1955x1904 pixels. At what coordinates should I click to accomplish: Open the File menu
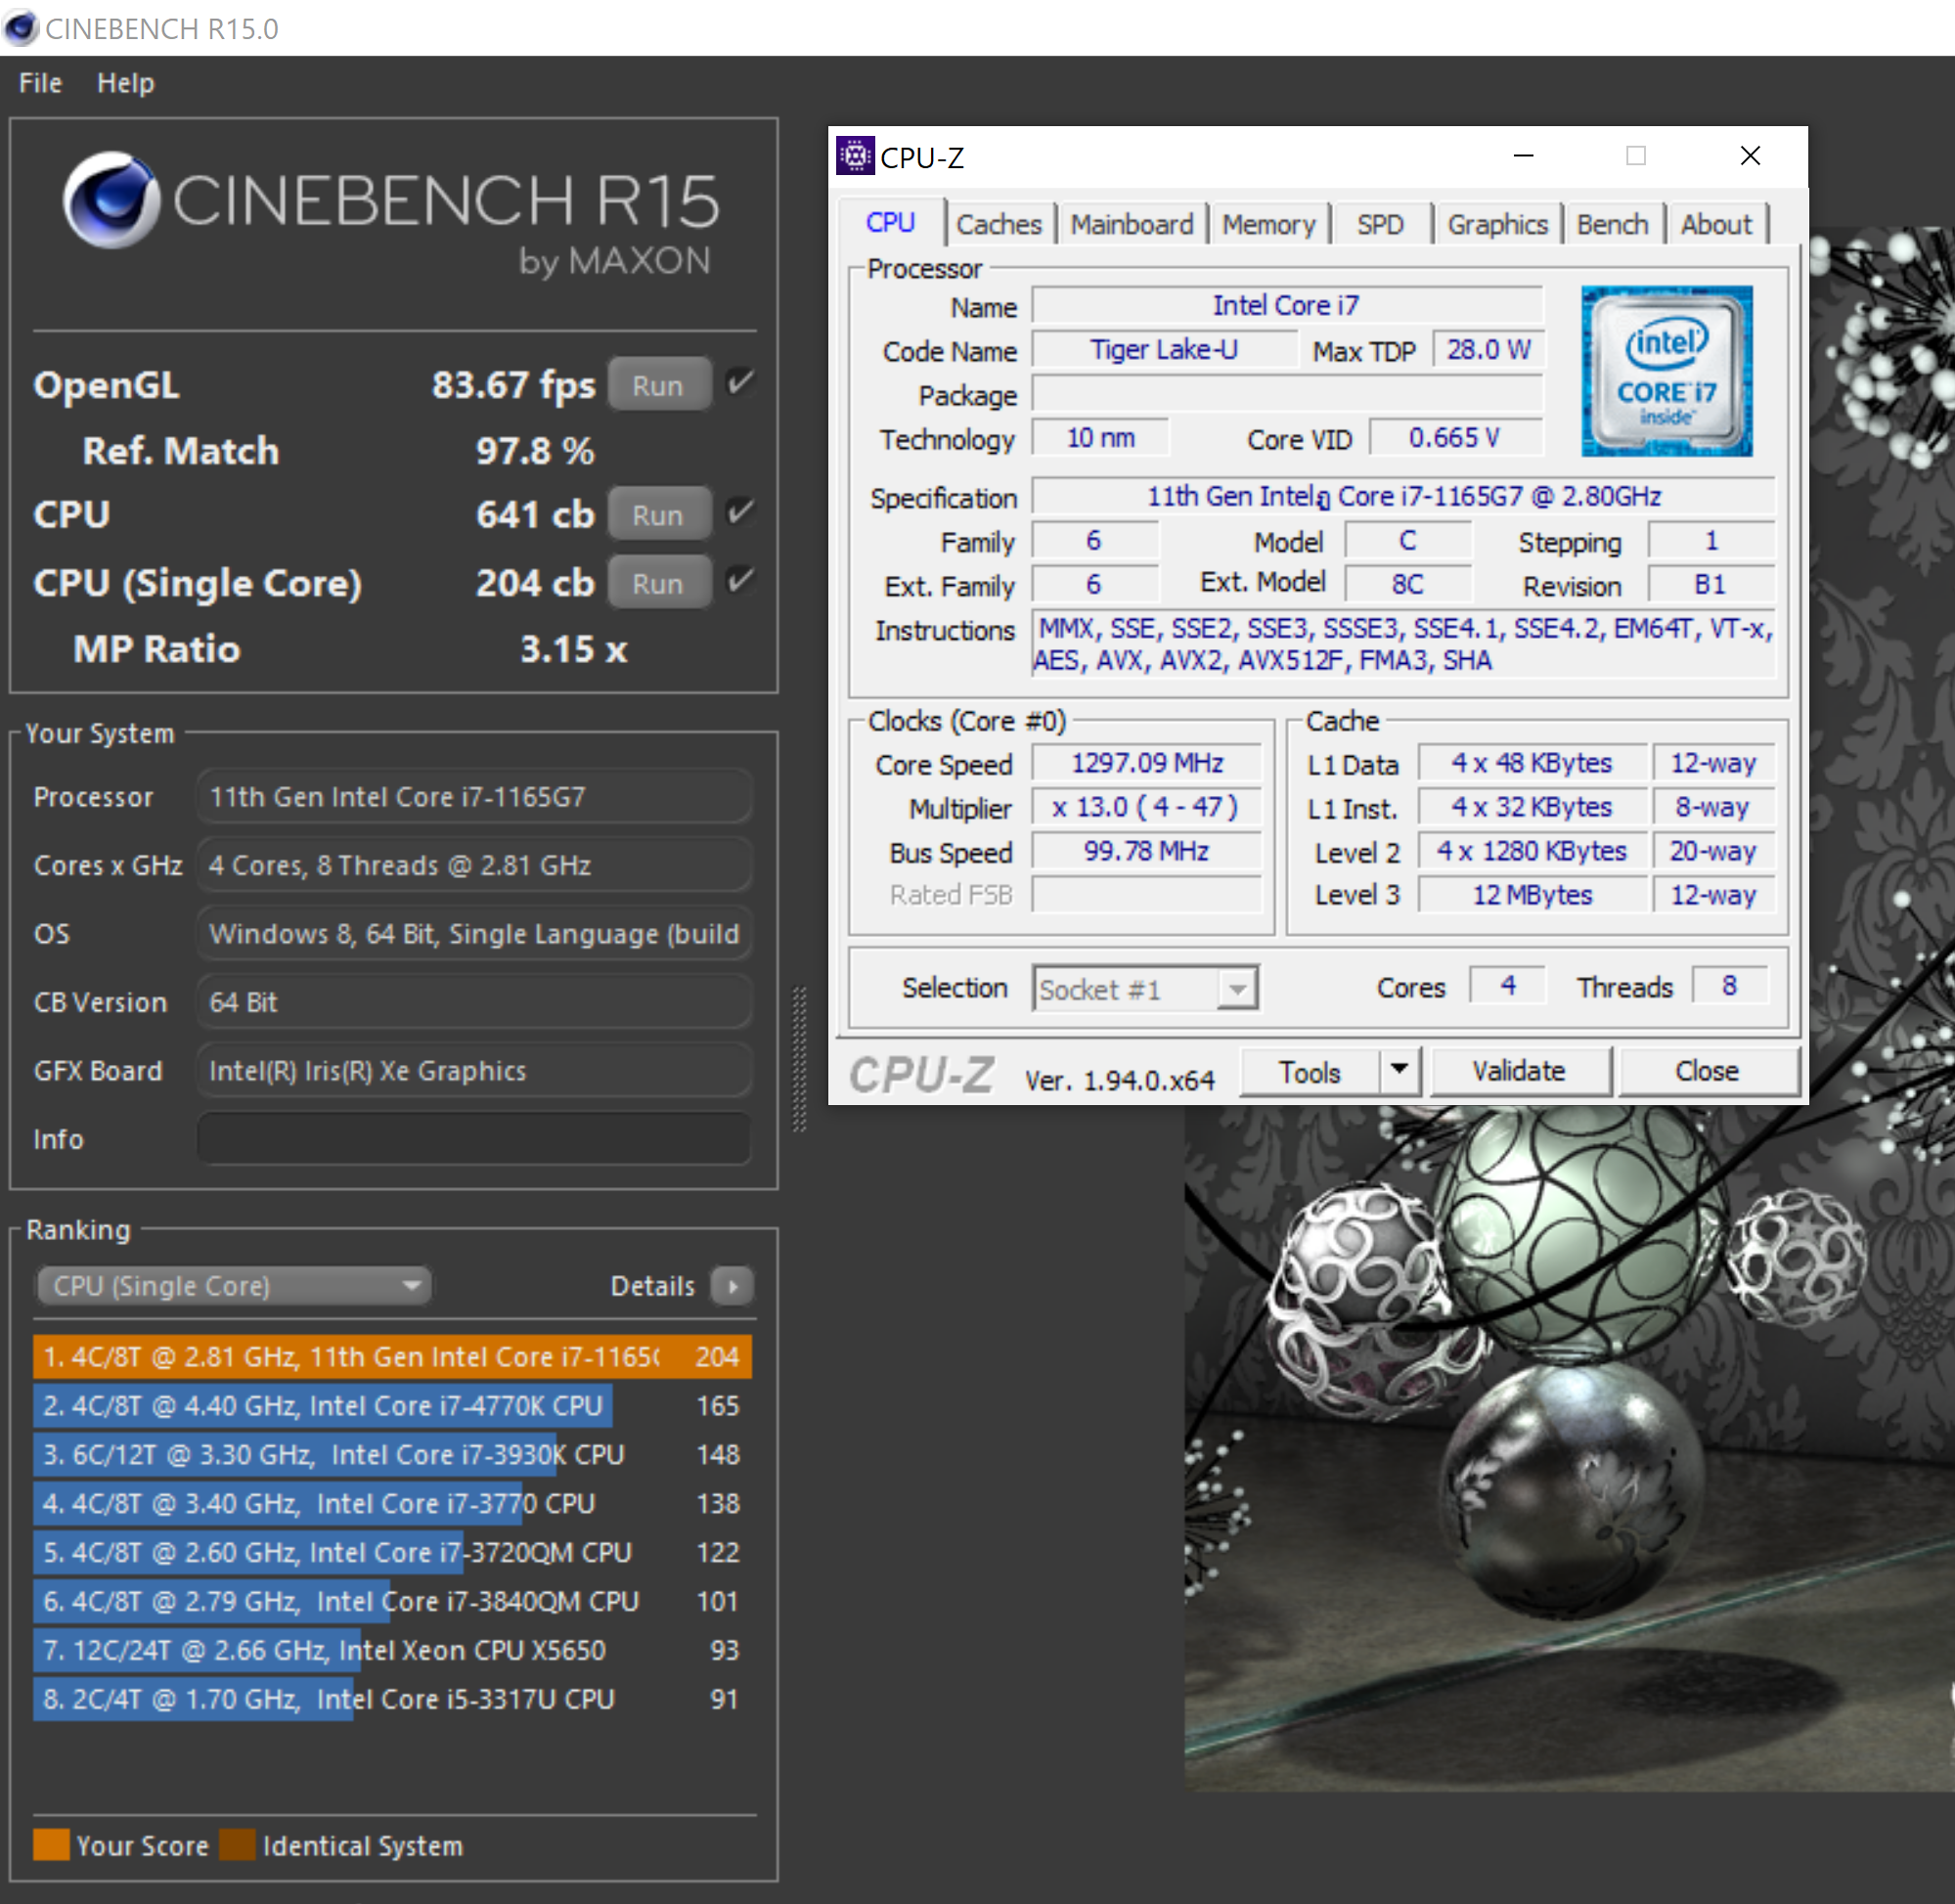40,83
